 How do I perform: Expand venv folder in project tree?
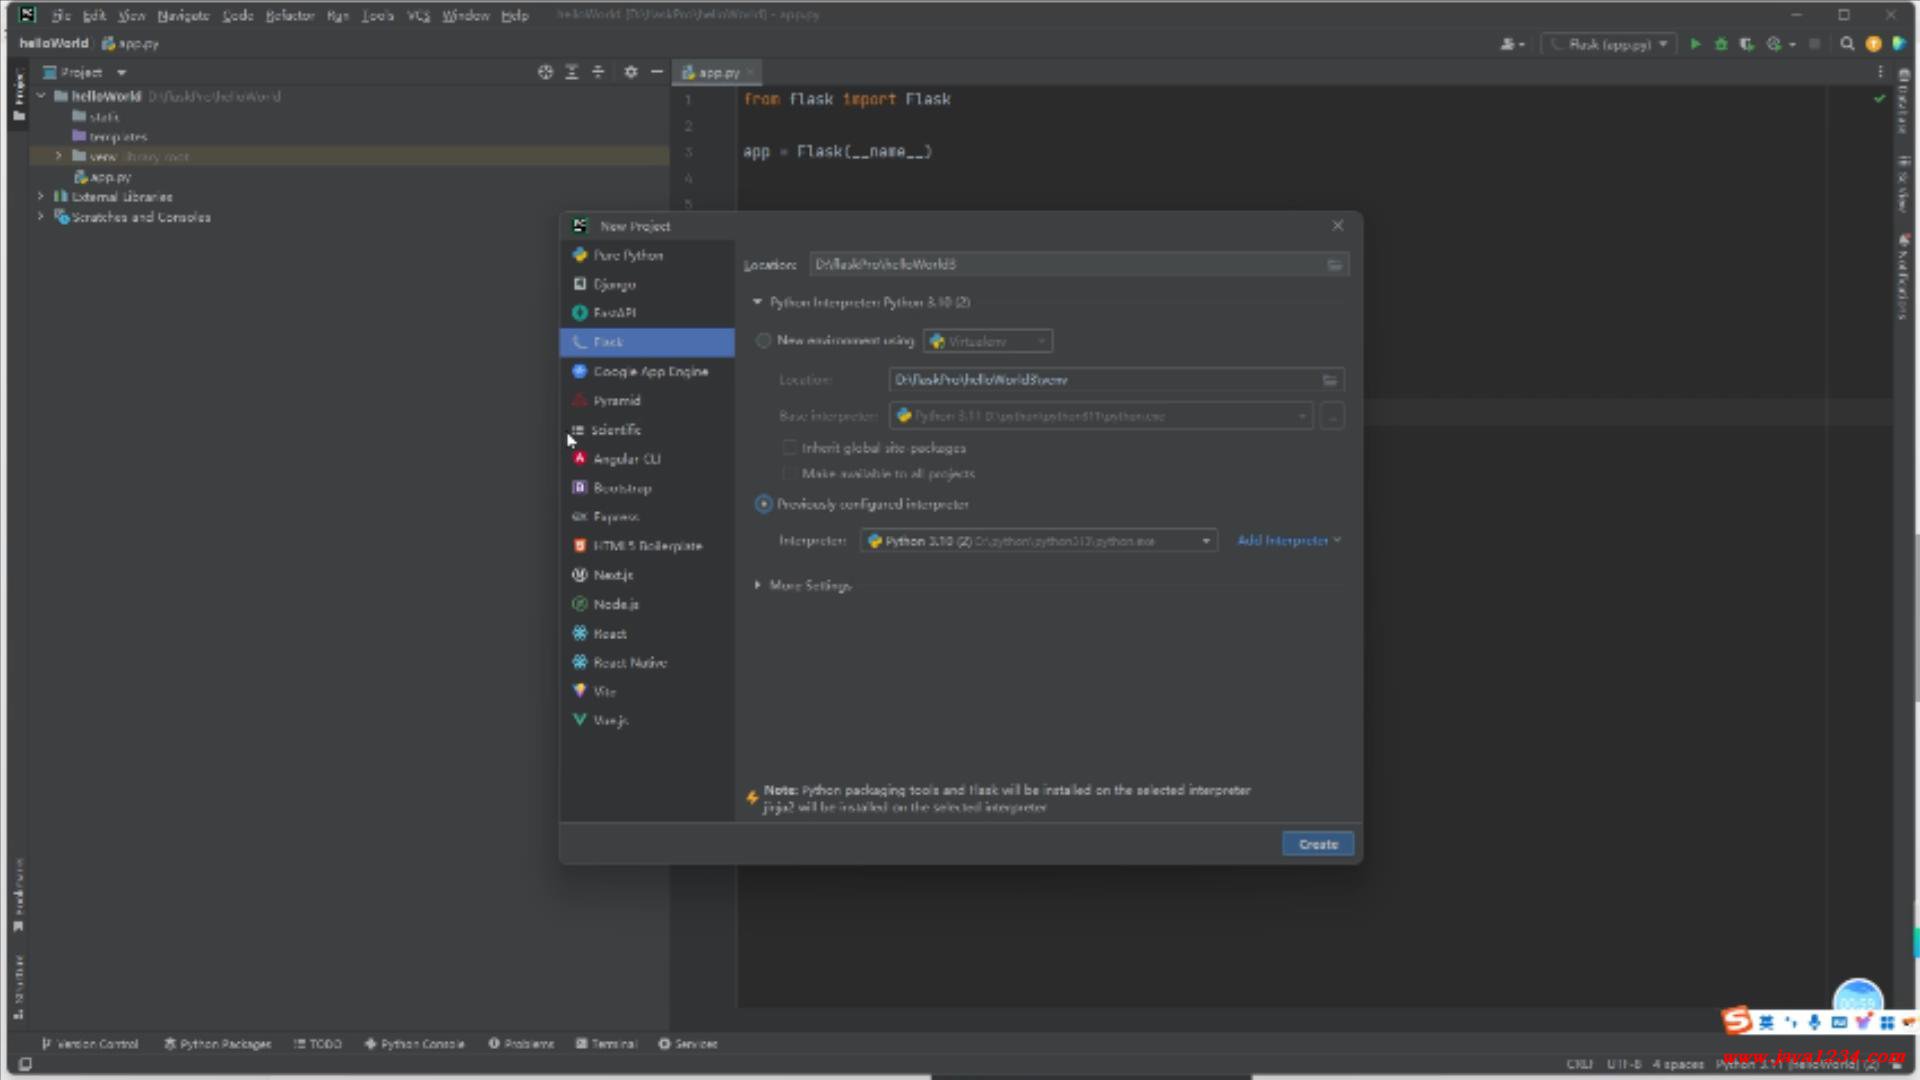tap(58, 157)
